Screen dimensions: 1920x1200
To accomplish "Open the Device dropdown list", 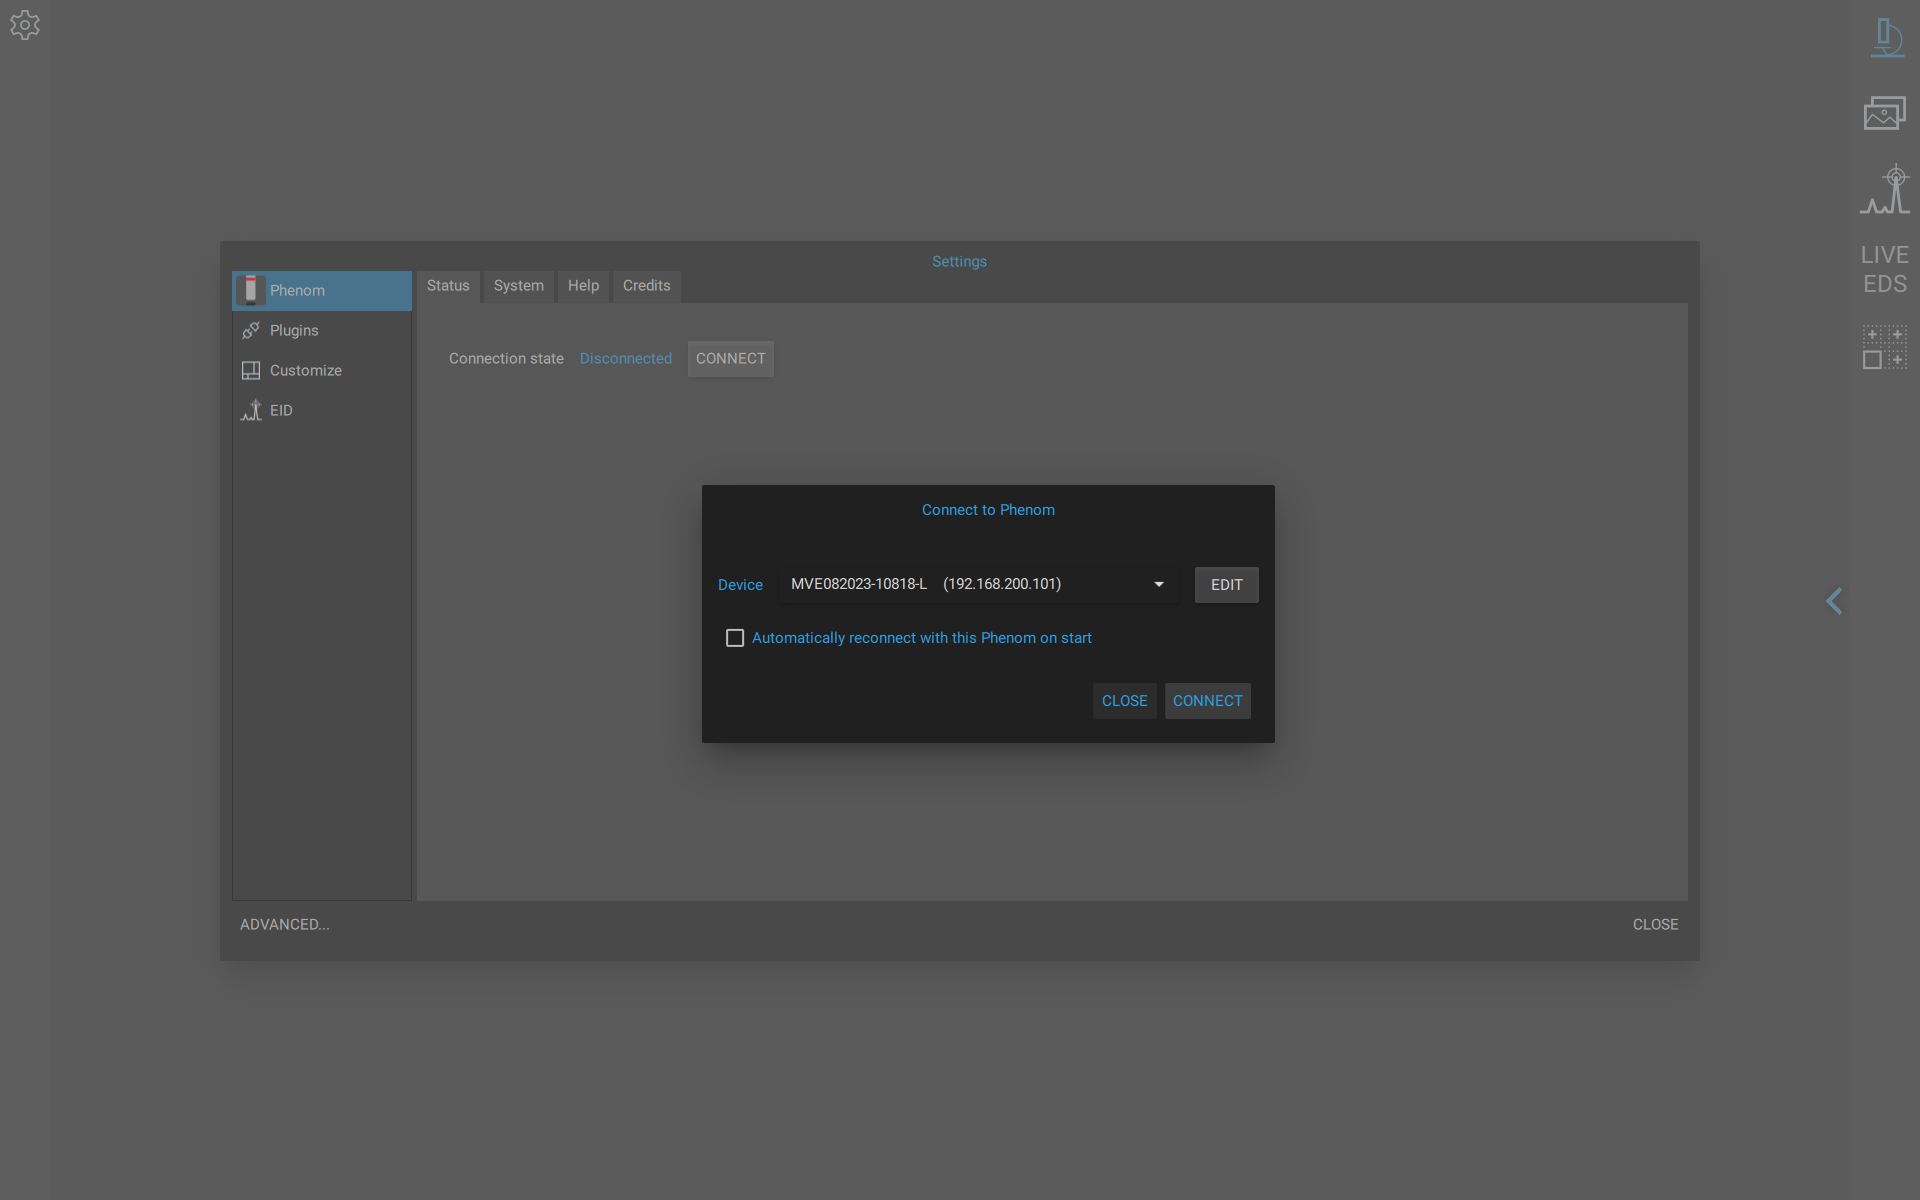I will point(979,584).
